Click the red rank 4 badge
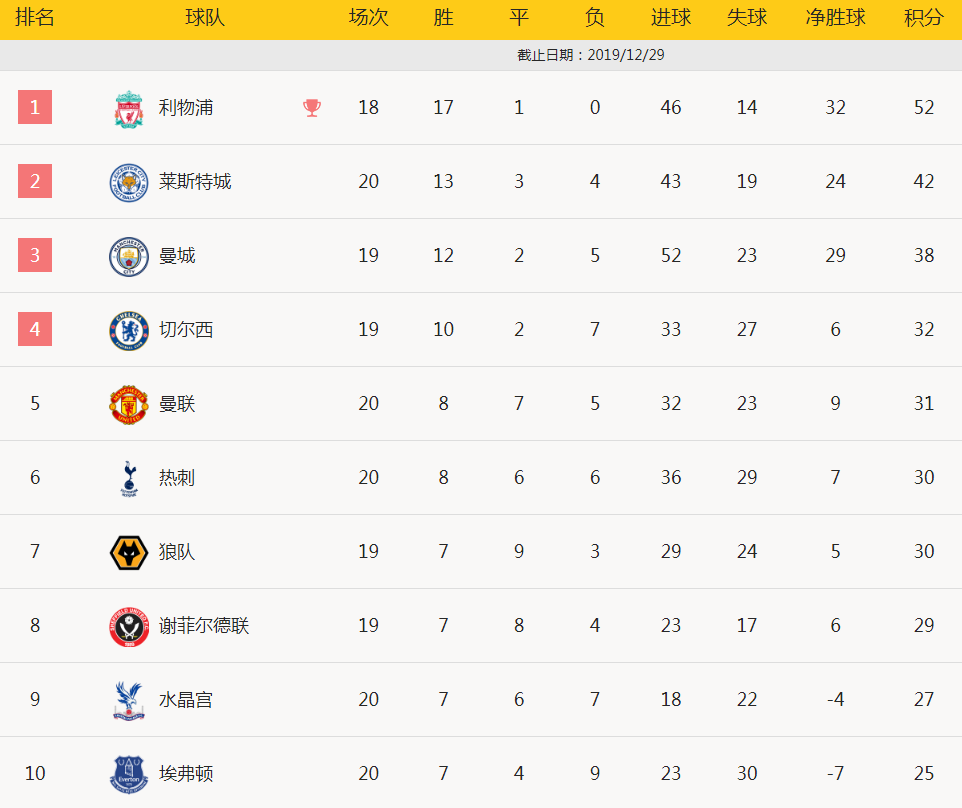Viewport: 962px width, 808px height. [35, 329]
